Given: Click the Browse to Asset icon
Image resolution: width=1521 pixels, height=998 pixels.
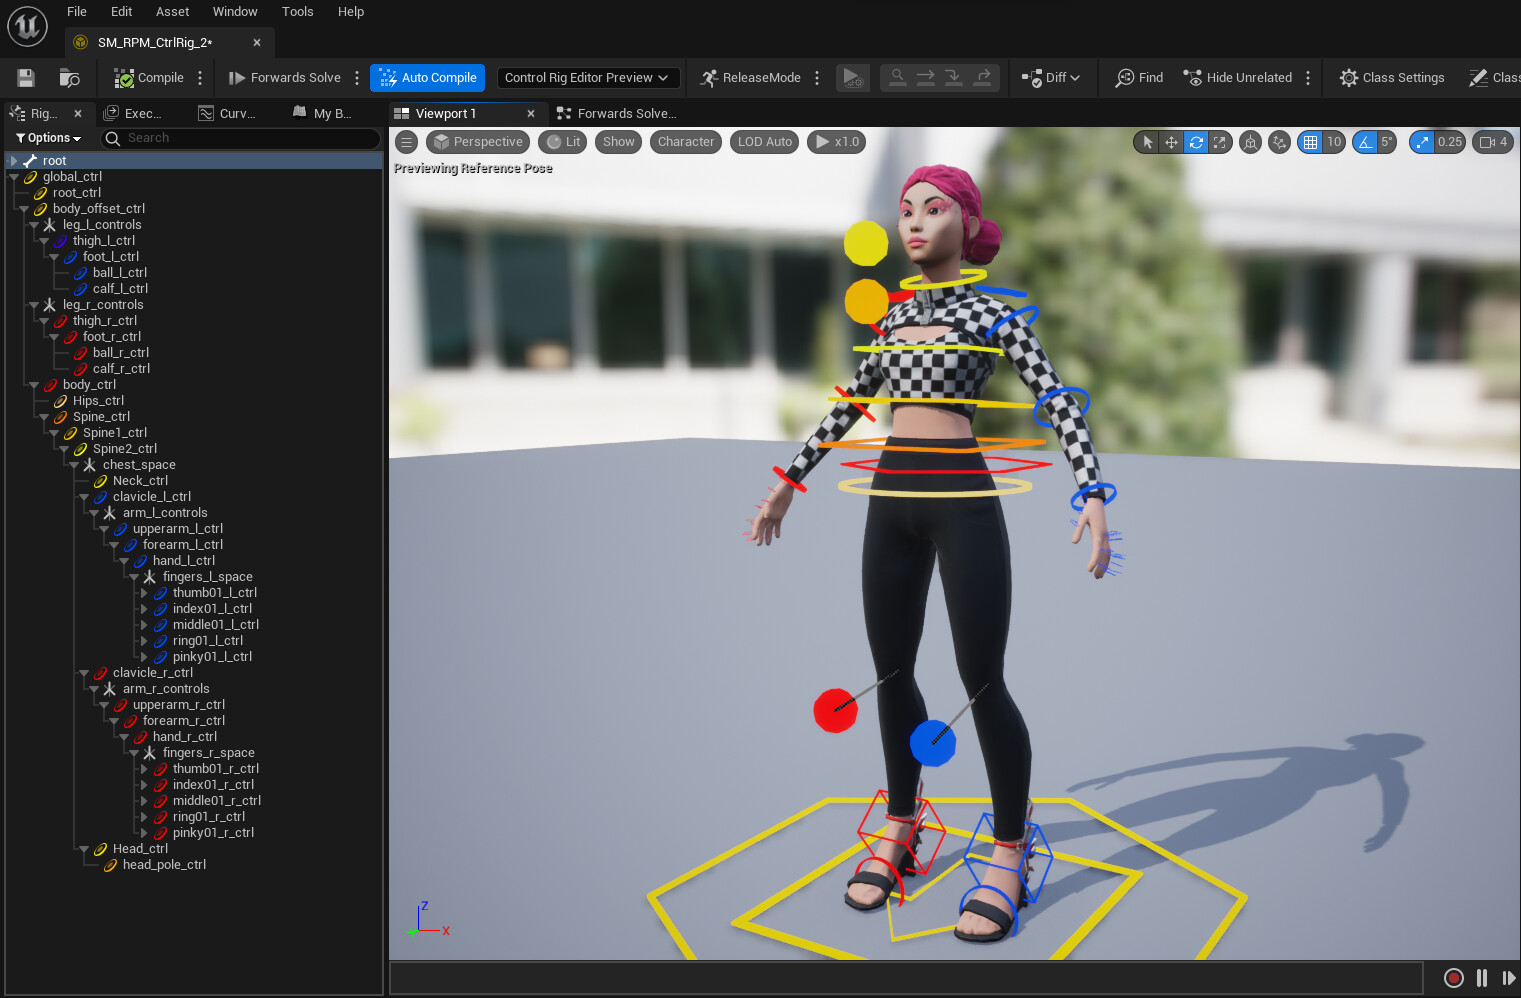Looking at the screenshot, I should pos(68,77).
